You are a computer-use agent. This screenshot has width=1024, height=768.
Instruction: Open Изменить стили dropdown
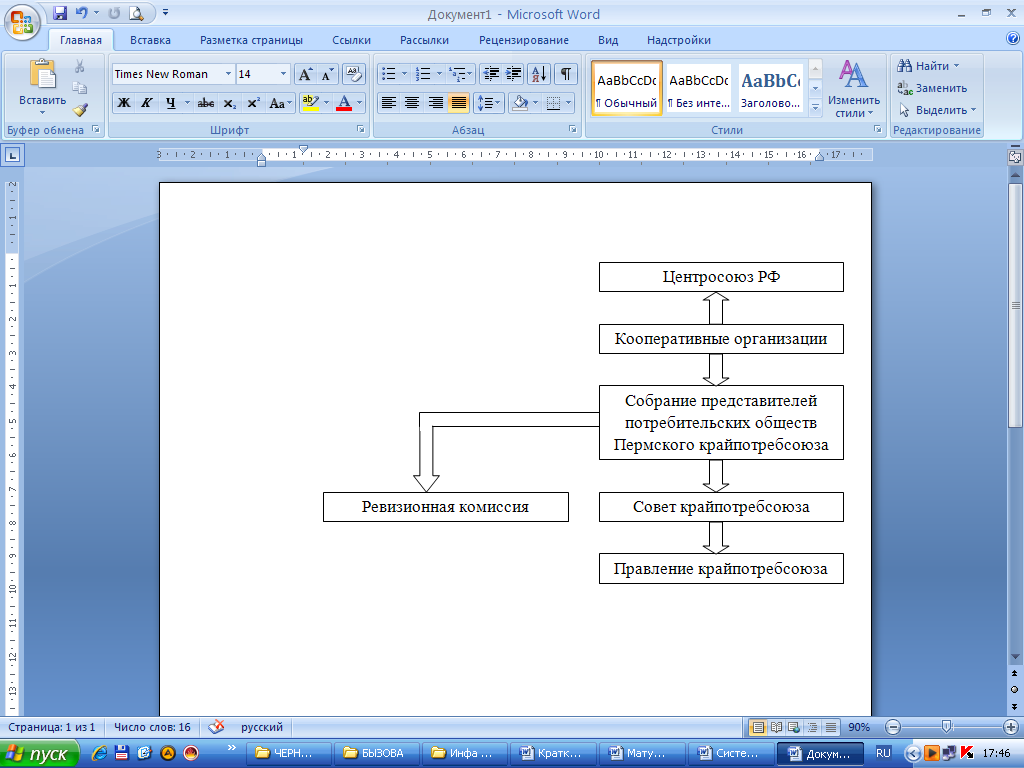[x=854, y=89]
